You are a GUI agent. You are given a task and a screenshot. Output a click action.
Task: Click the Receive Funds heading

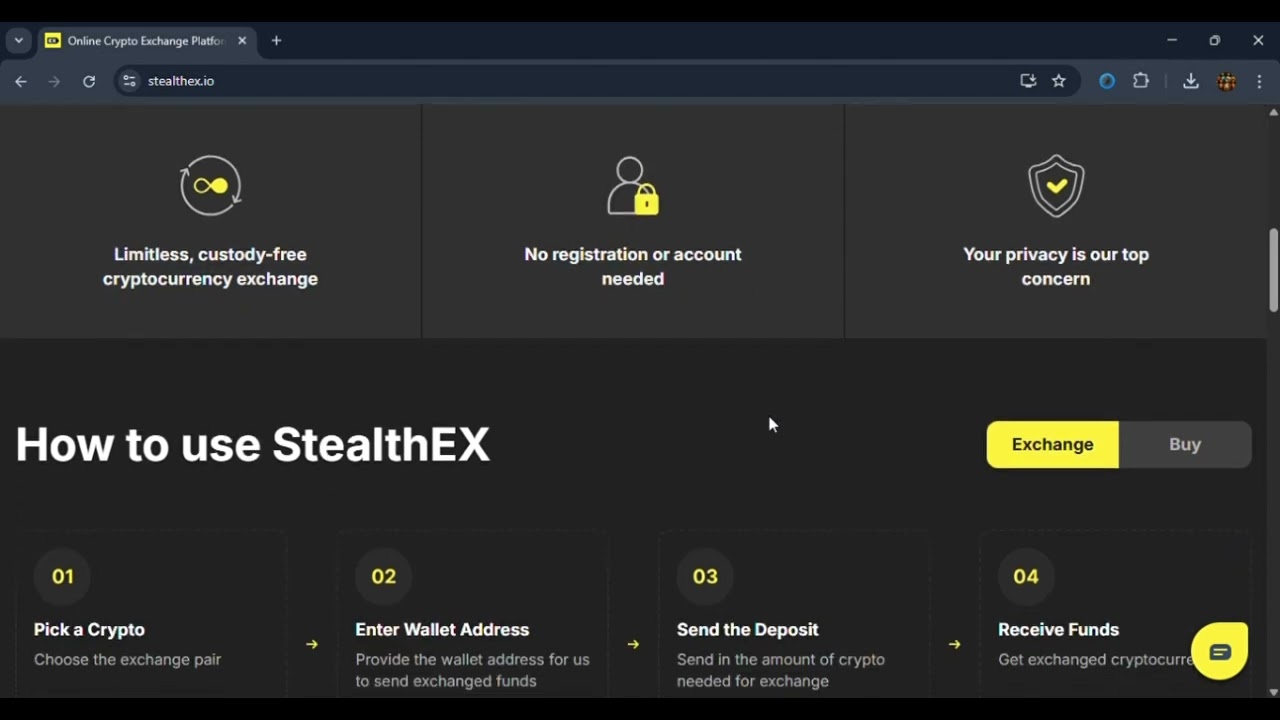(x=1058, y=629)
